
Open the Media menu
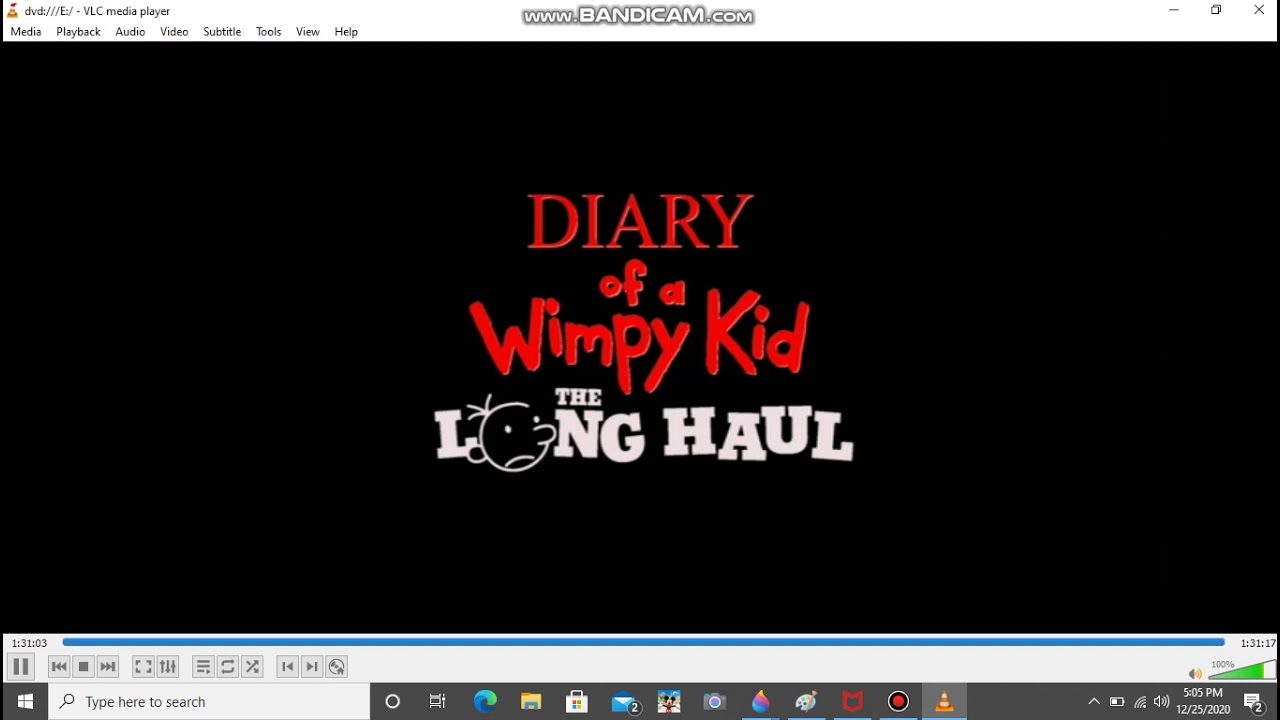(26, 32)
